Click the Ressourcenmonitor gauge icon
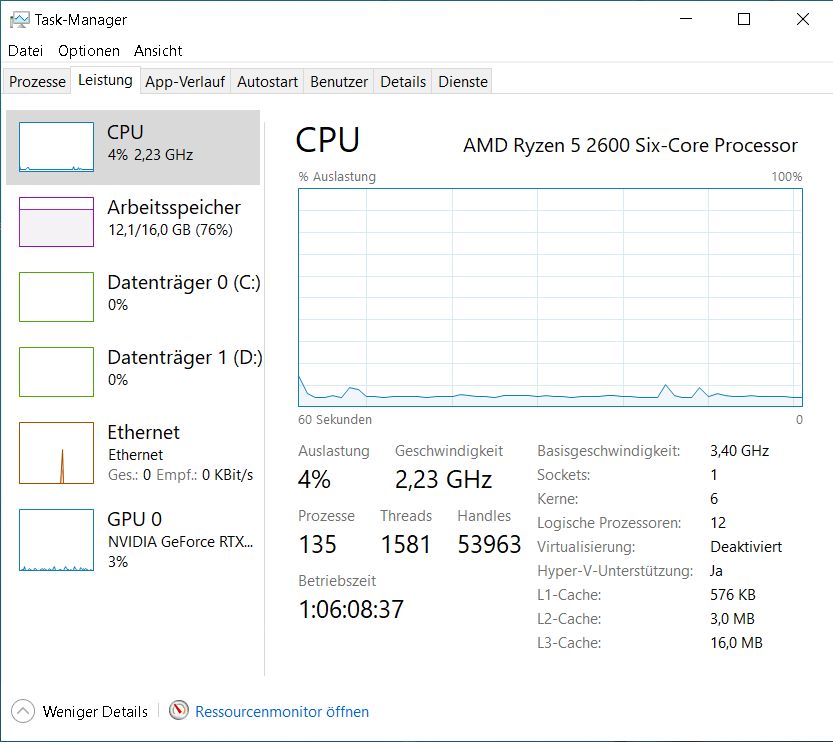The width and height of the screenshot is (833, 742). (178, 710)
